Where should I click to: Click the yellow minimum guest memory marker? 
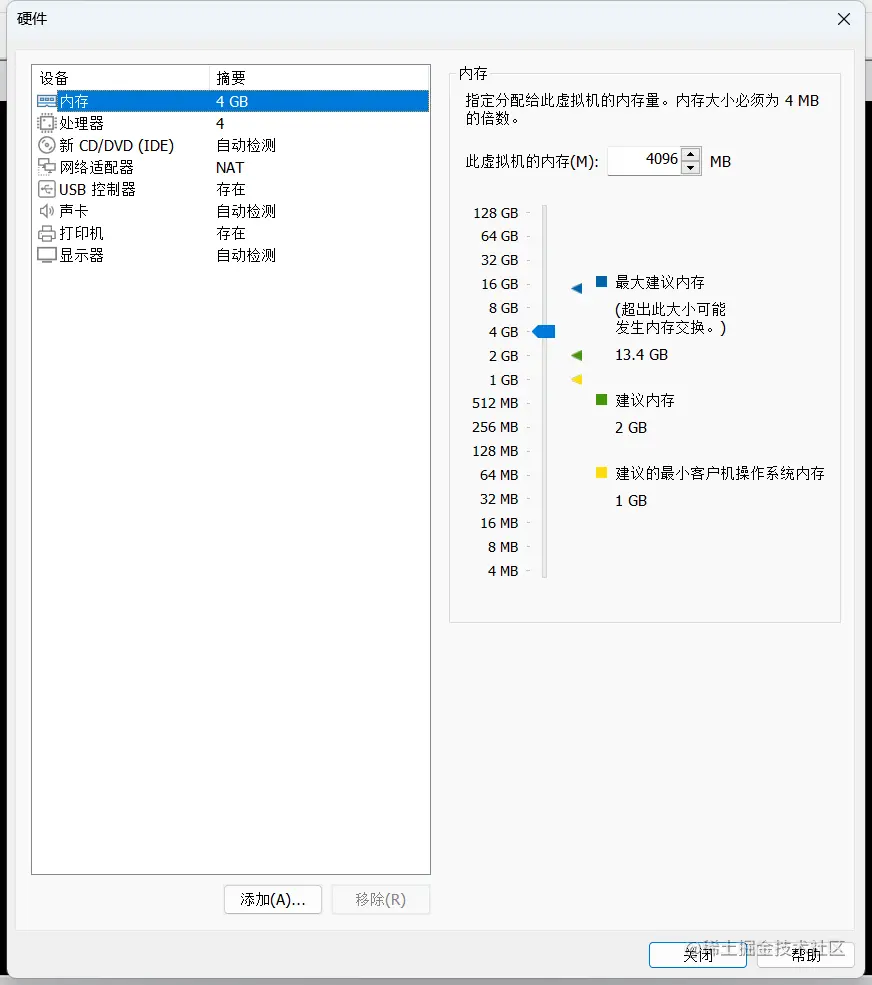577,379
